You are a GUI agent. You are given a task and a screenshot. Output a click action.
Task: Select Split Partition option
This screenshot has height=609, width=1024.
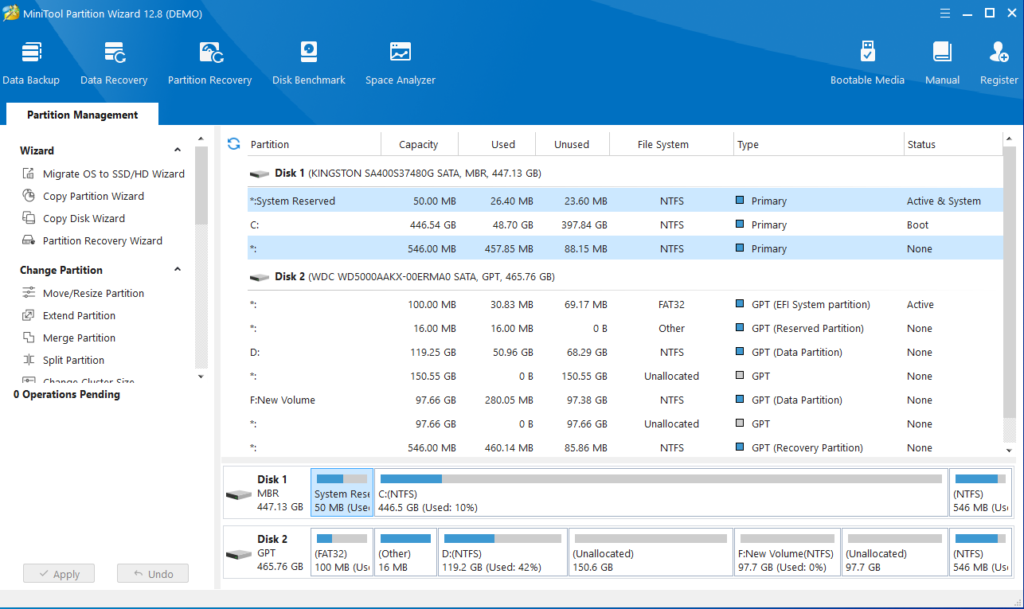(x=74, y=360)
